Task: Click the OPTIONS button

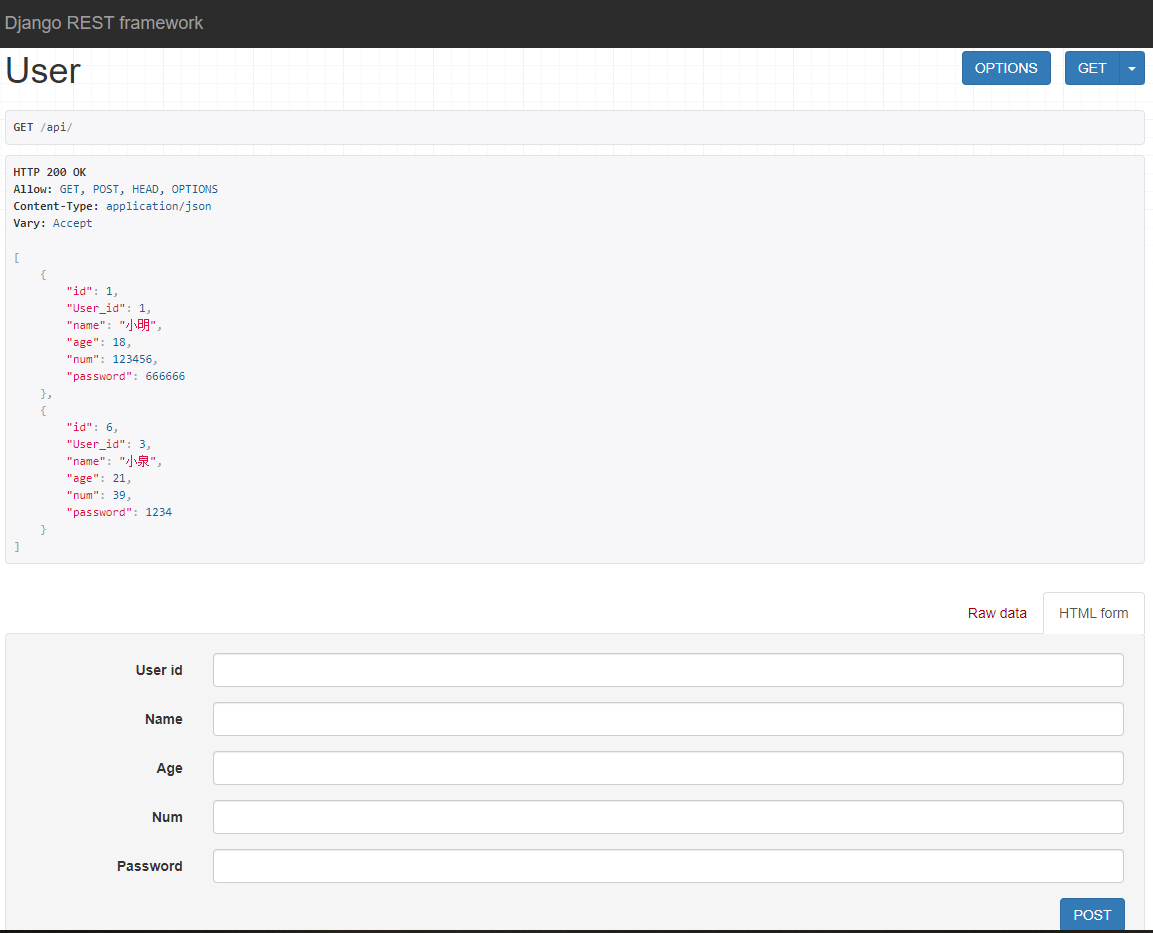Action: point(1006,68)
